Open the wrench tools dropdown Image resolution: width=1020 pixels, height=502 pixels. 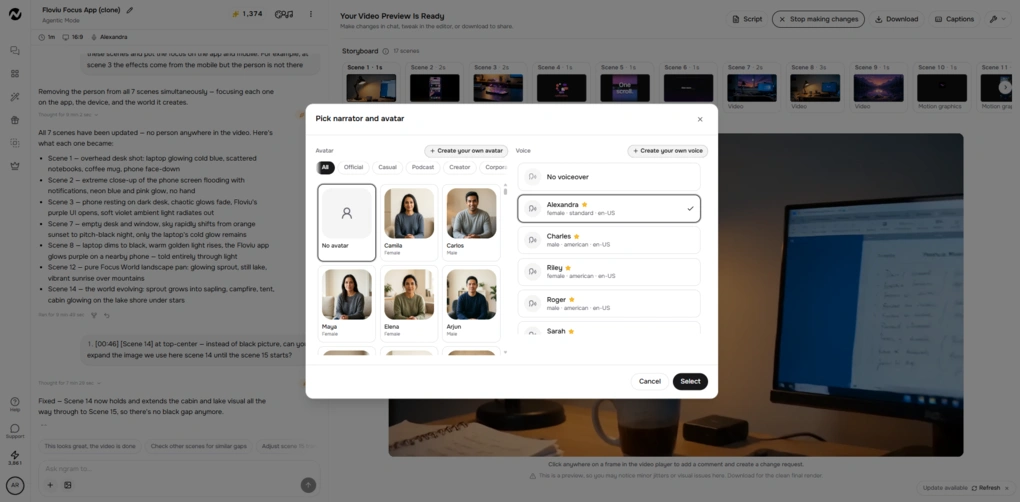coord(997,20)
